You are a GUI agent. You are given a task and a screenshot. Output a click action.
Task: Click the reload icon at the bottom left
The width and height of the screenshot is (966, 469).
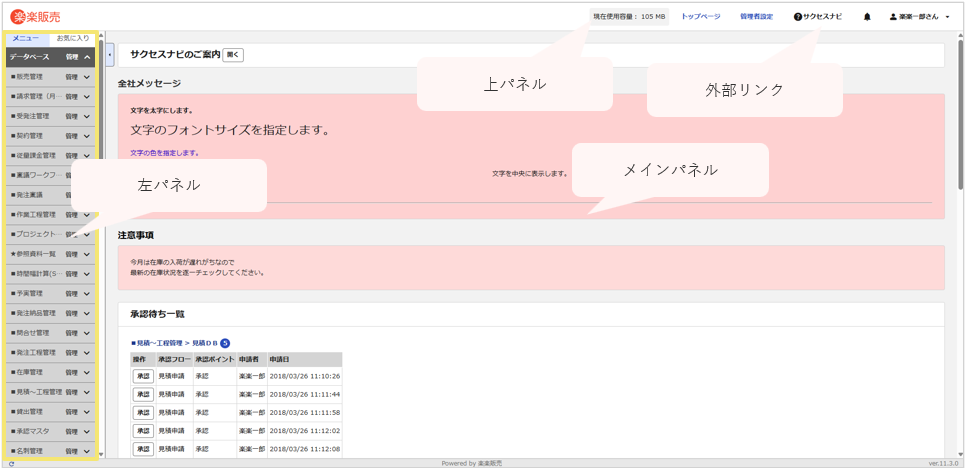pyautogui.click(x=12, y=463)
